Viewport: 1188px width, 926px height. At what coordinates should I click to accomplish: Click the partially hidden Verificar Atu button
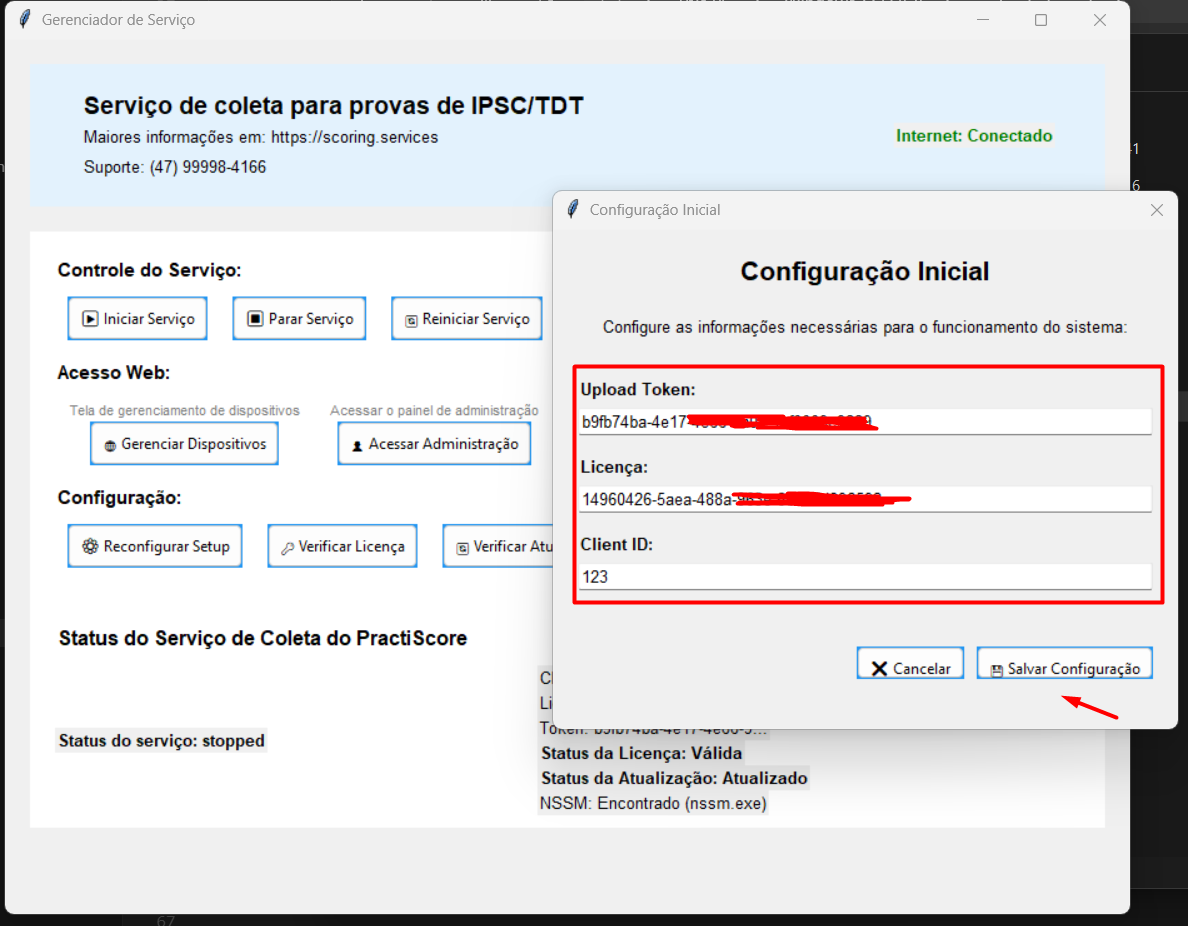[x=499, y=546]
